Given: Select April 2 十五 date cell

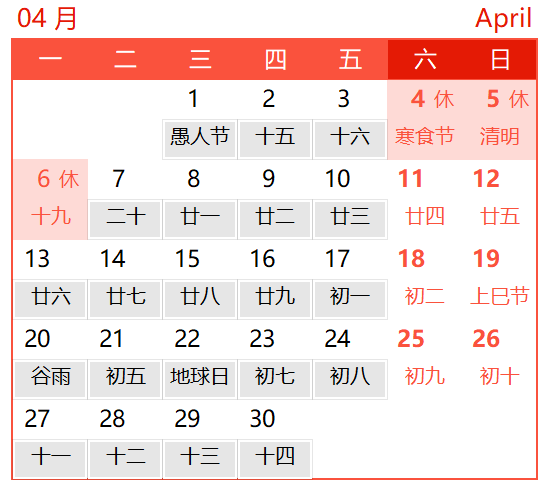Looking at the screenshot, I should (275, 120).
